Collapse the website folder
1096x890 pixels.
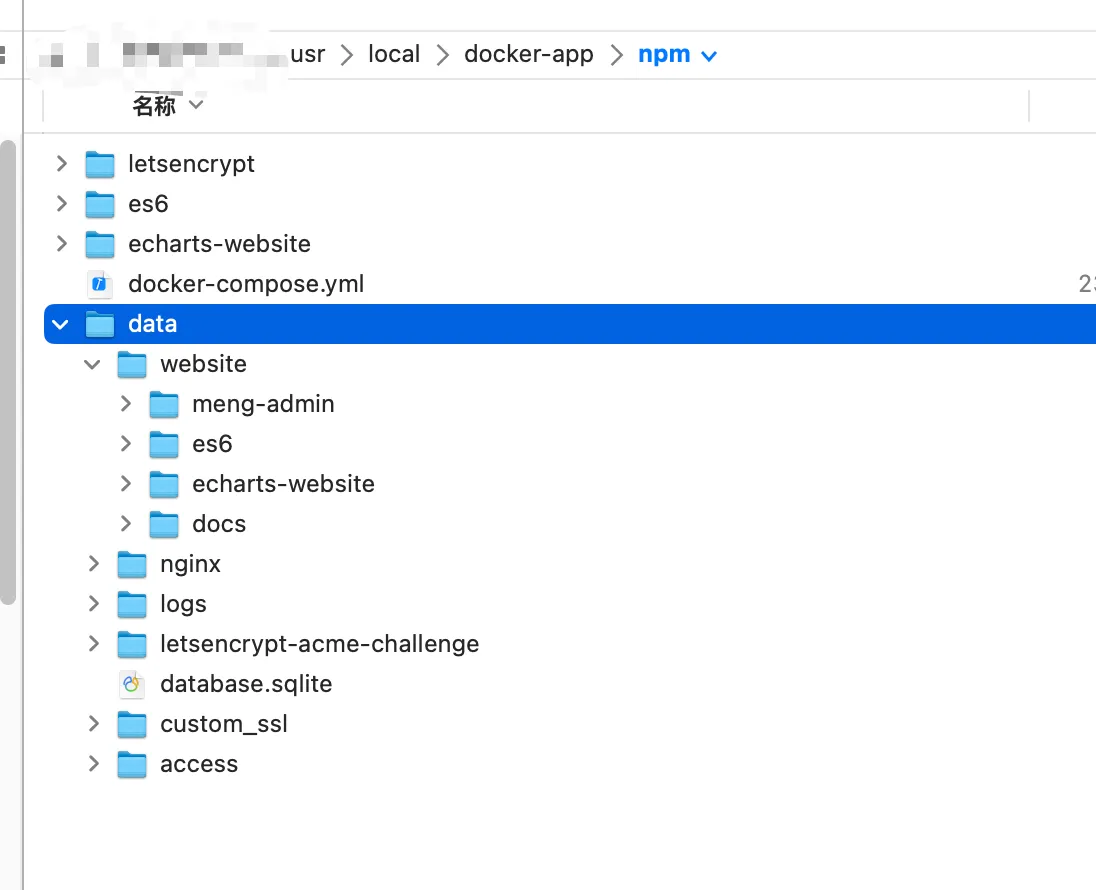(94, 364)
